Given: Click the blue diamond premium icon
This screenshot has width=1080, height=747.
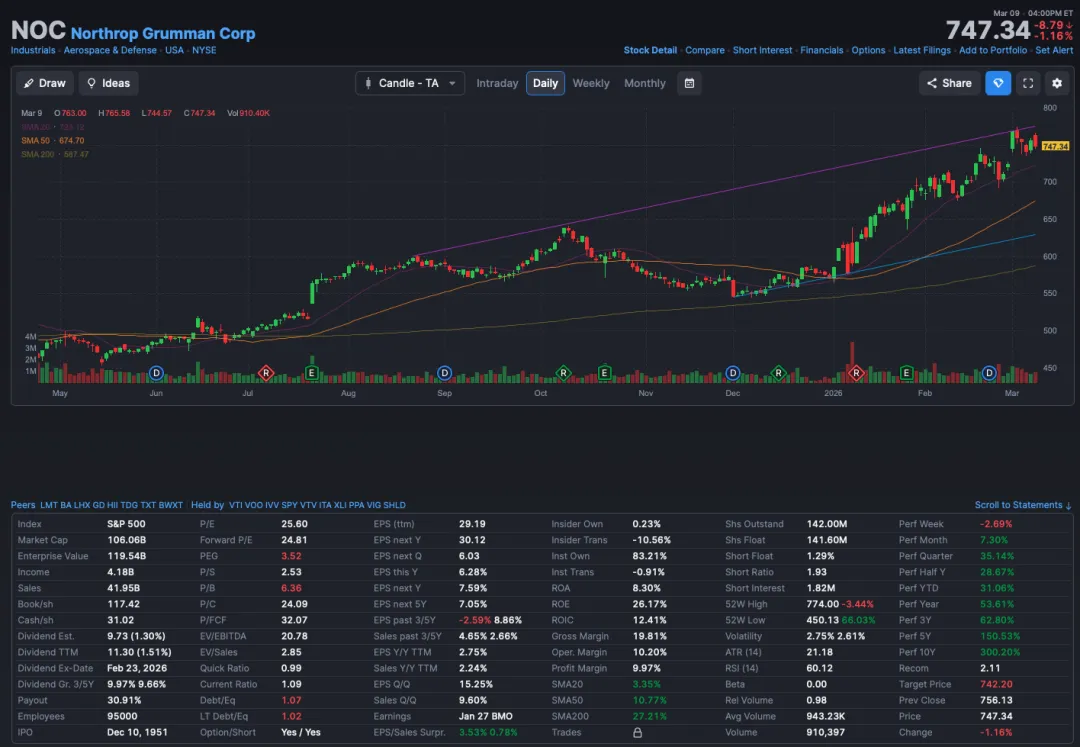Looking at the screenshot, I should [998, 83].
